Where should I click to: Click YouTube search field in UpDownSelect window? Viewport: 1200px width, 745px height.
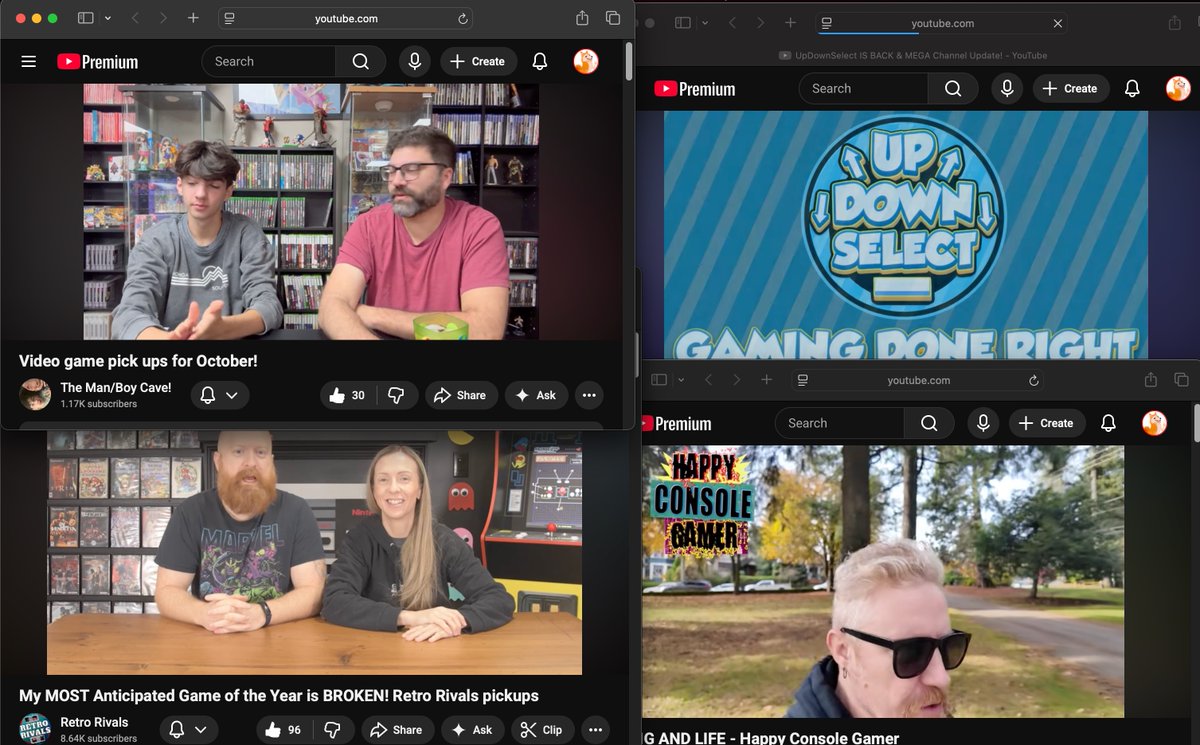865,89
